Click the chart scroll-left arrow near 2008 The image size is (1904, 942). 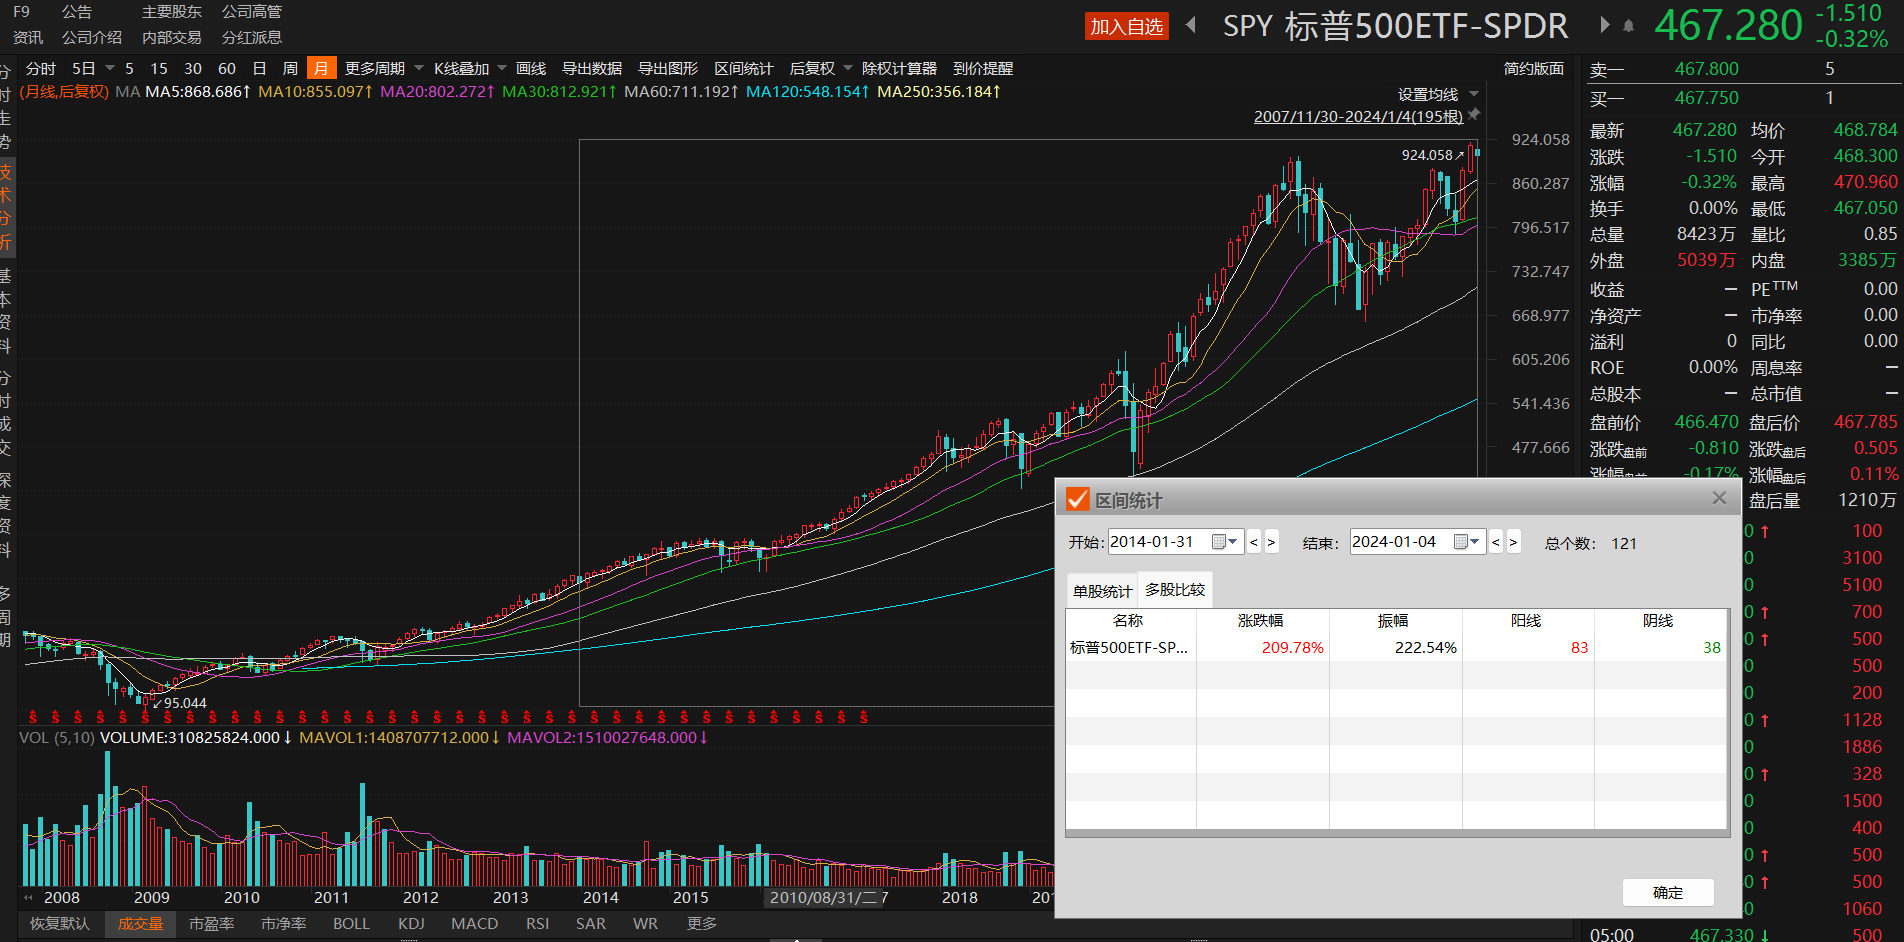[x=28, y=897]
